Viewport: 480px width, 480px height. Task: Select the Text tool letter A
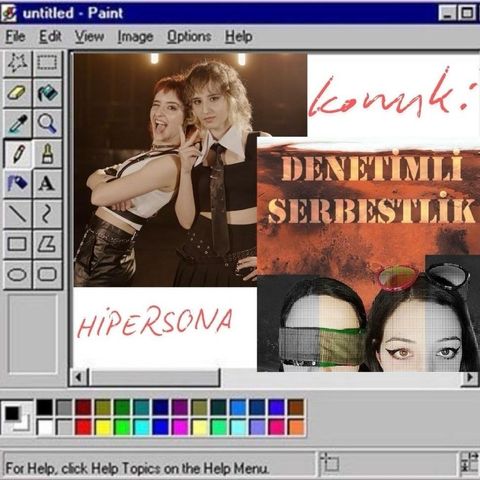(x=47, y=184)
